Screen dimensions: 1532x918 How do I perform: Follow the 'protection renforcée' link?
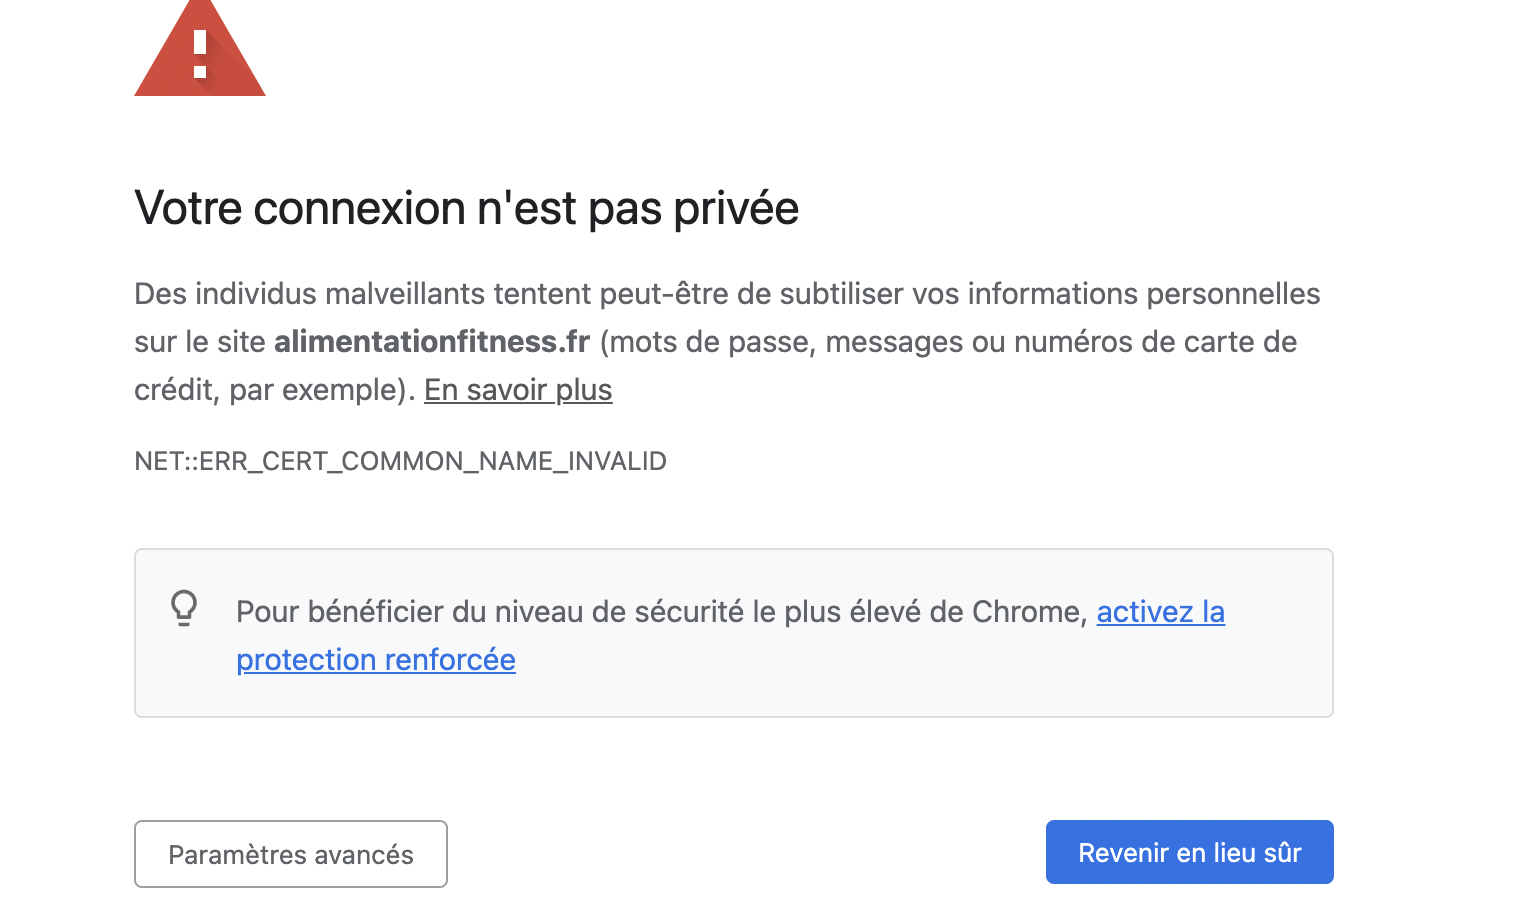[376, 660]
